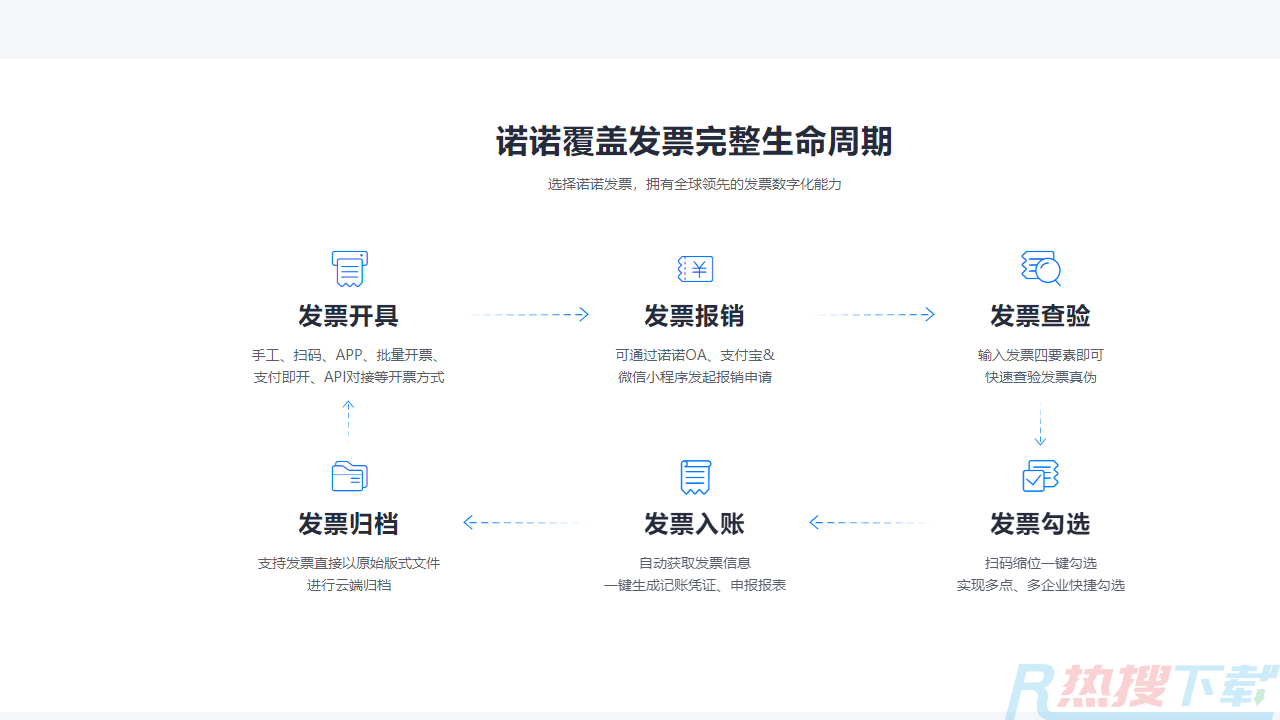Select the 发票归档 heading
Image resolution: width=1280 pixels, height=720 pixels.
point(349,524)
